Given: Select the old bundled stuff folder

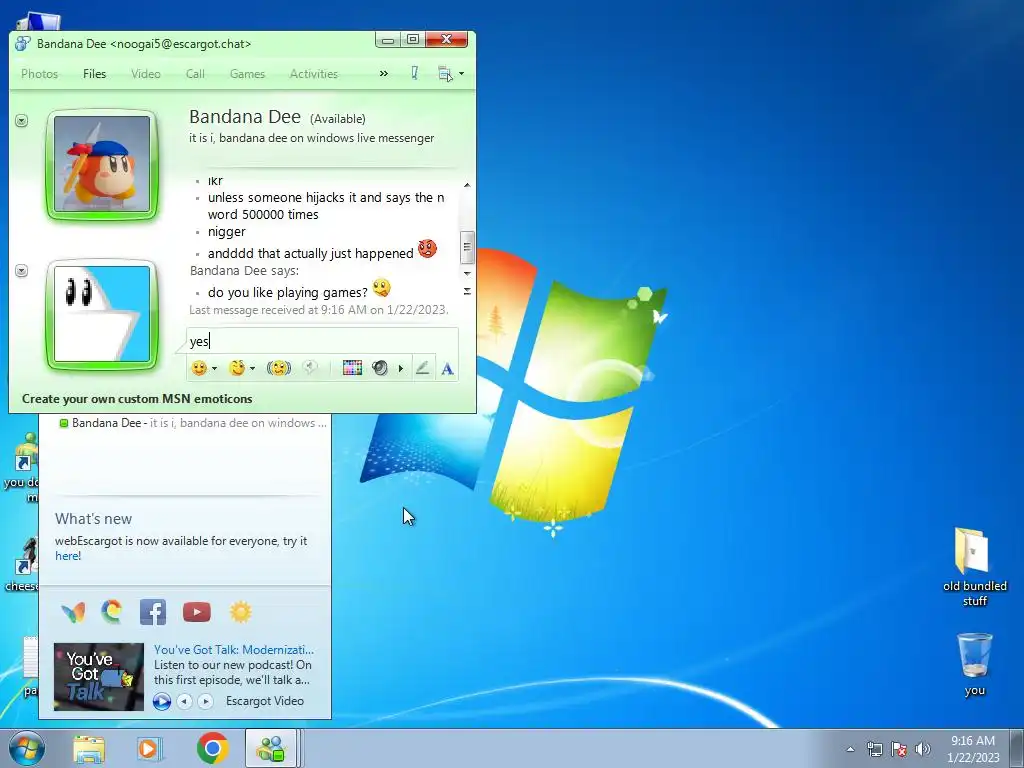Looking at the screenshot, I should [x=974, y=567].
